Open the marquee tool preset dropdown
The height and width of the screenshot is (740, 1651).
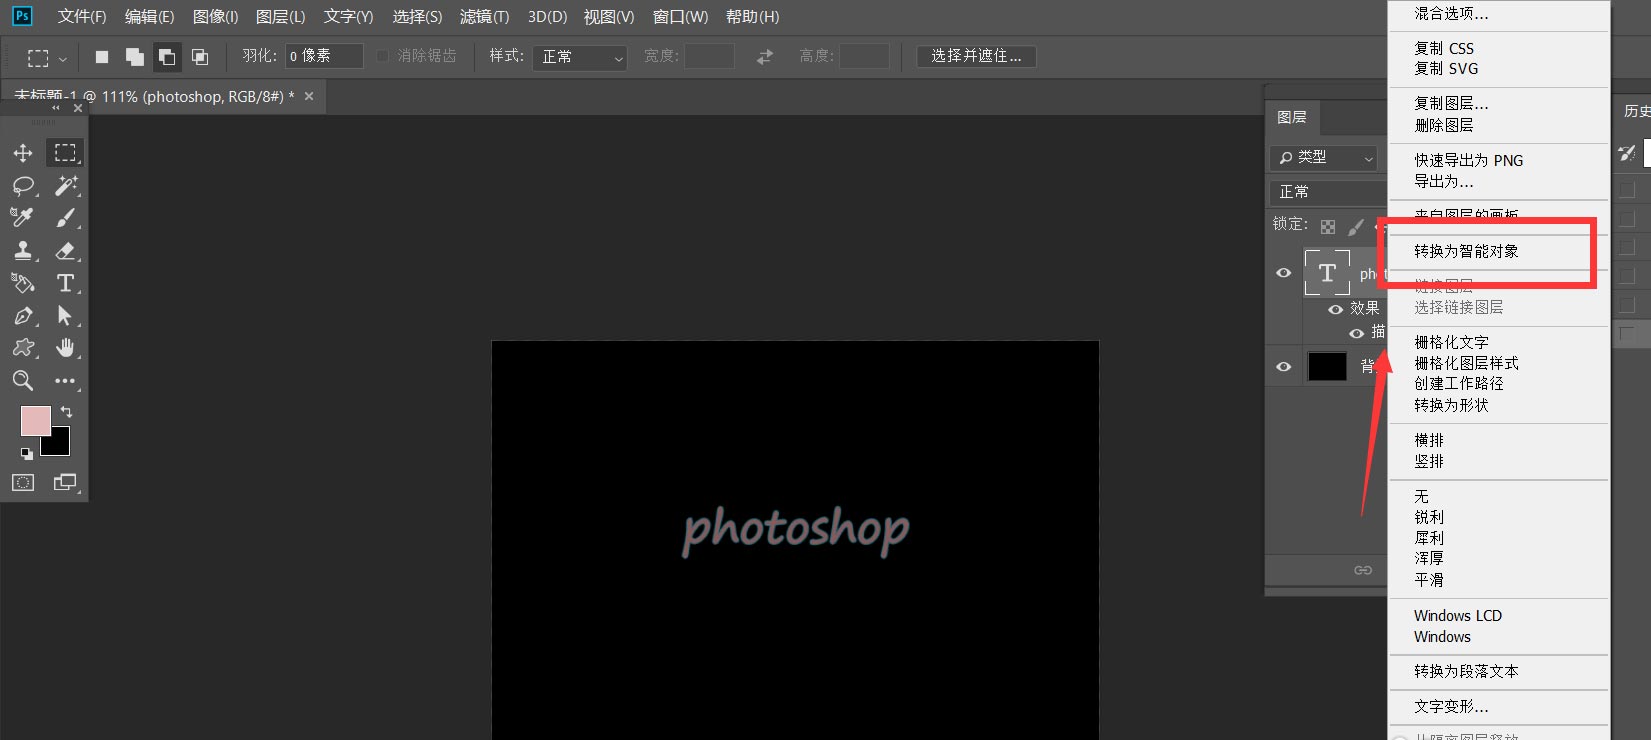point(47,58)
